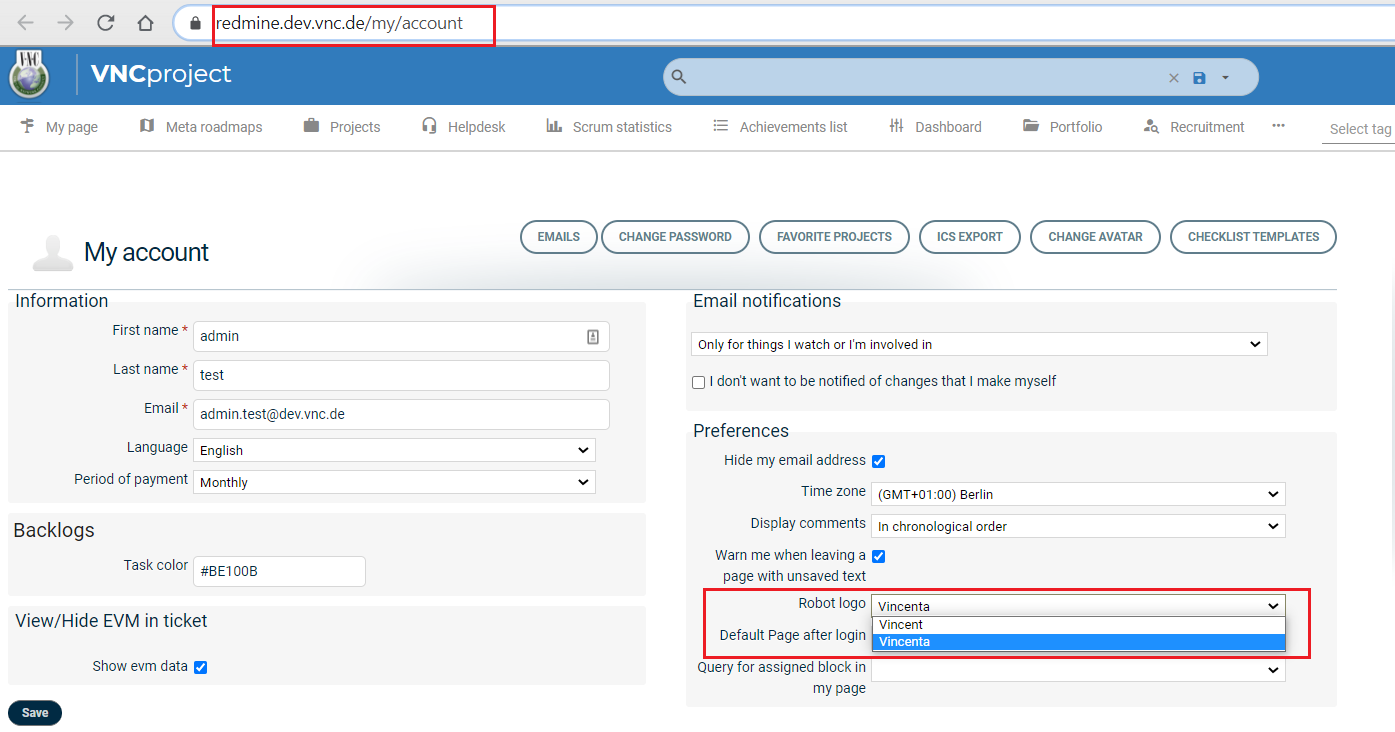The width and height of the screenshot is (1395, 732).
Task: Uncheck Show evm data checkbox
Action: tap(200, 667)
